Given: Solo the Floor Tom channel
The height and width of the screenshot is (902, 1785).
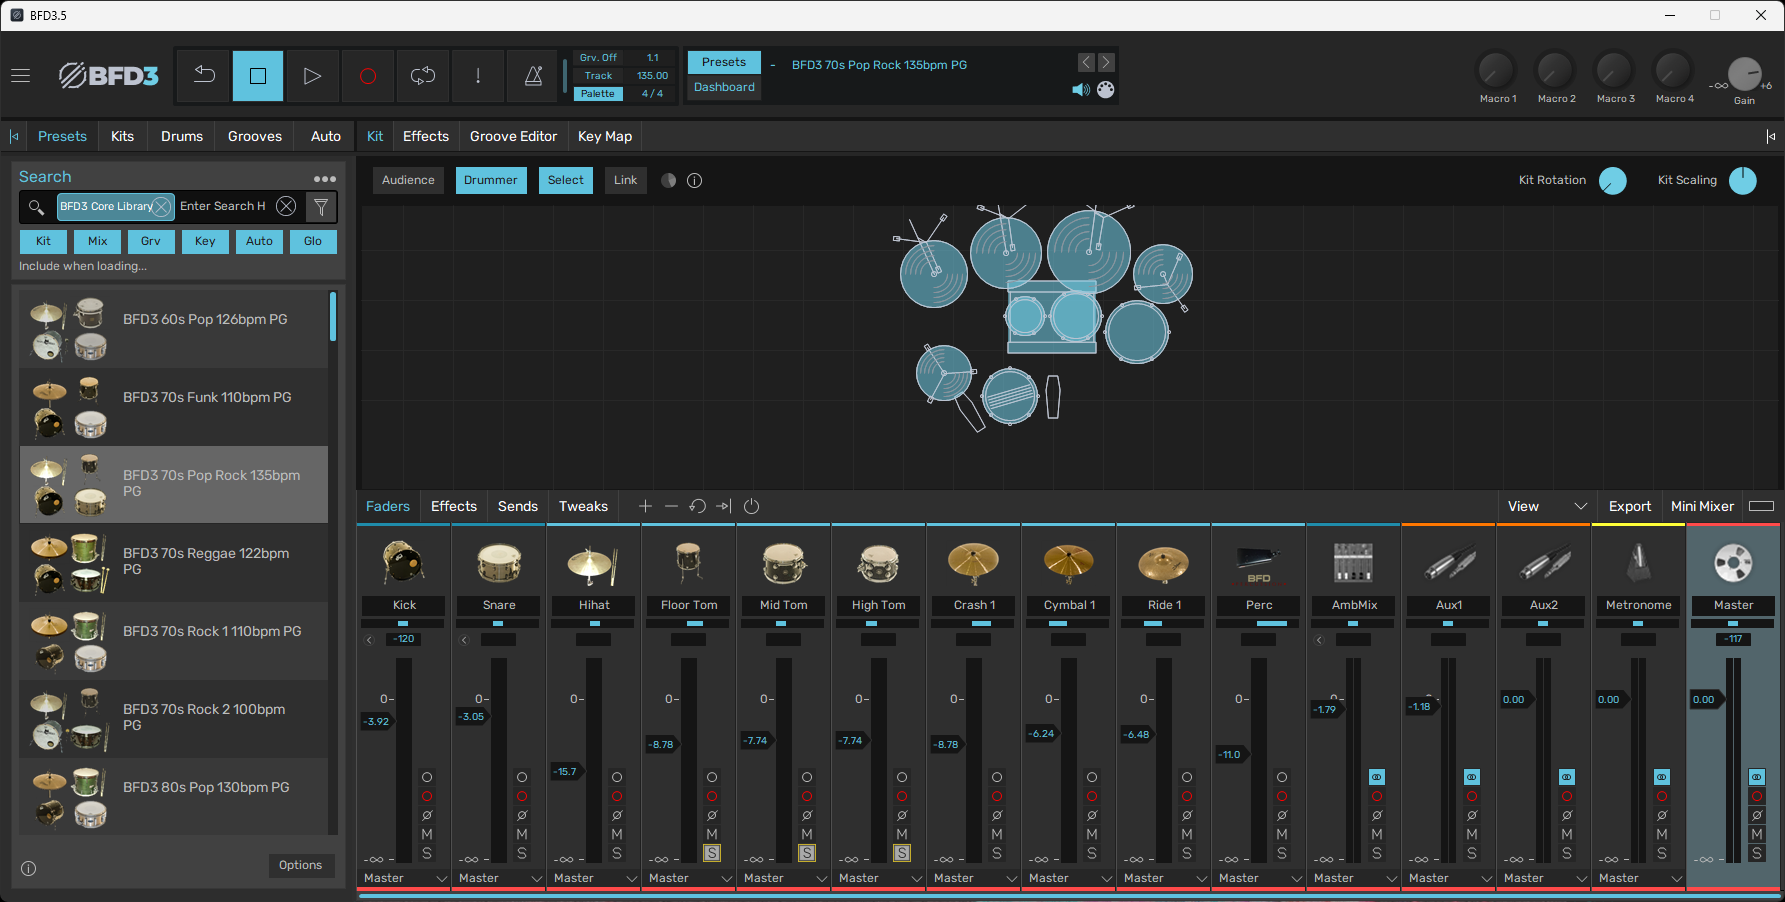Looking at the screenshot, I should (711, 853).
